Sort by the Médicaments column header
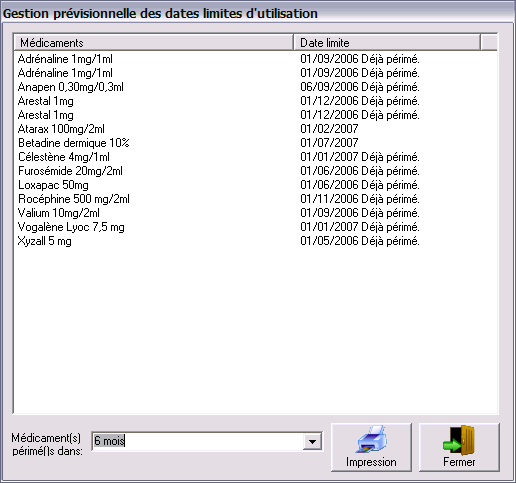Image resolution: width=516 pixels, height=483 pixels. [154, 42]
